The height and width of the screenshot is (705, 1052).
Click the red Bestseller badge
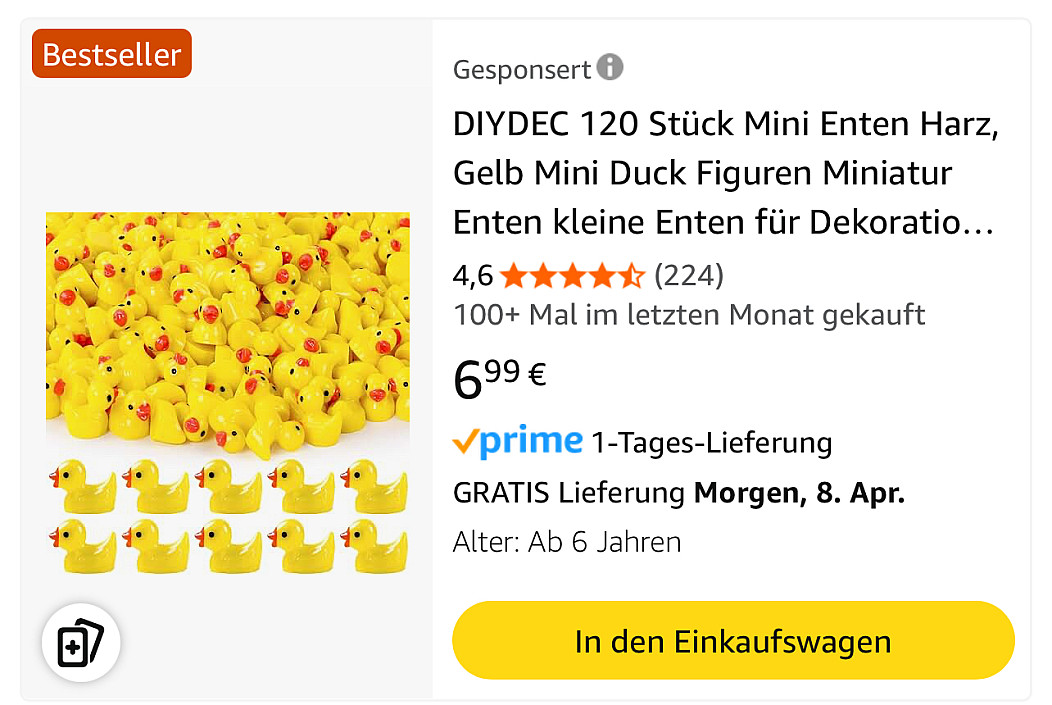pos(112,54)
